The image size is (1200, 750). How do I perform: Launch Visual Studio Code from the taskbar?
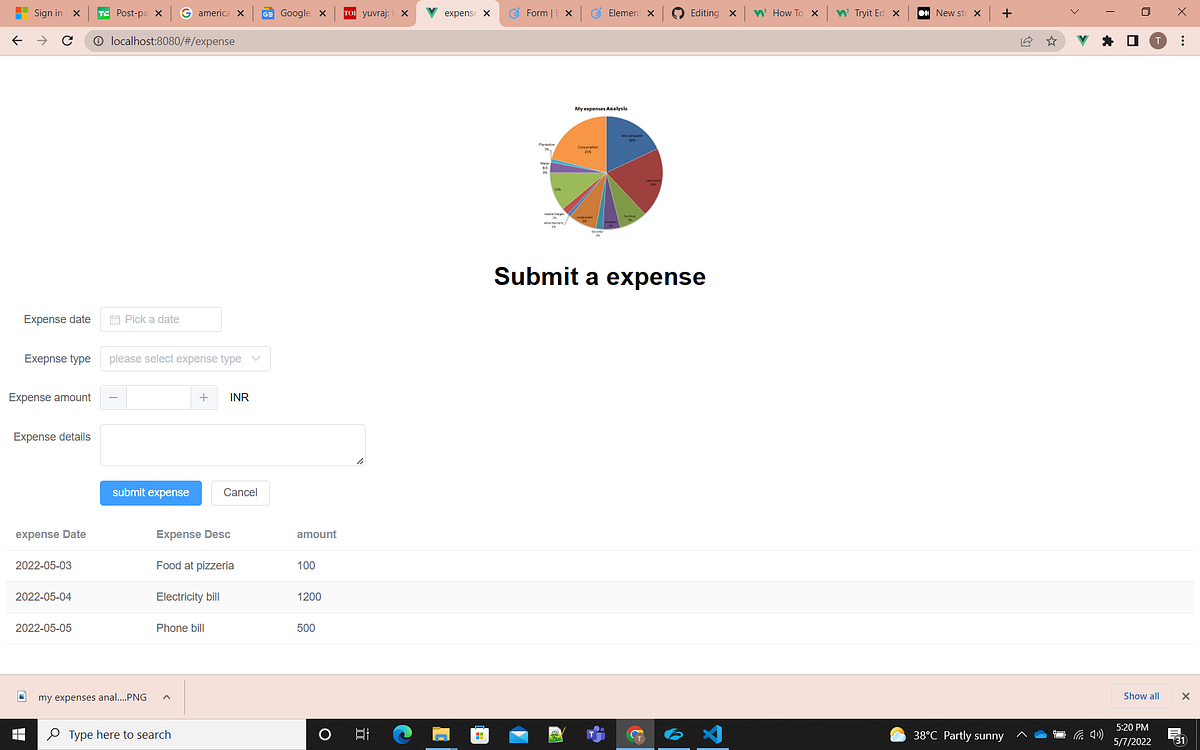[x=712, y=734]
